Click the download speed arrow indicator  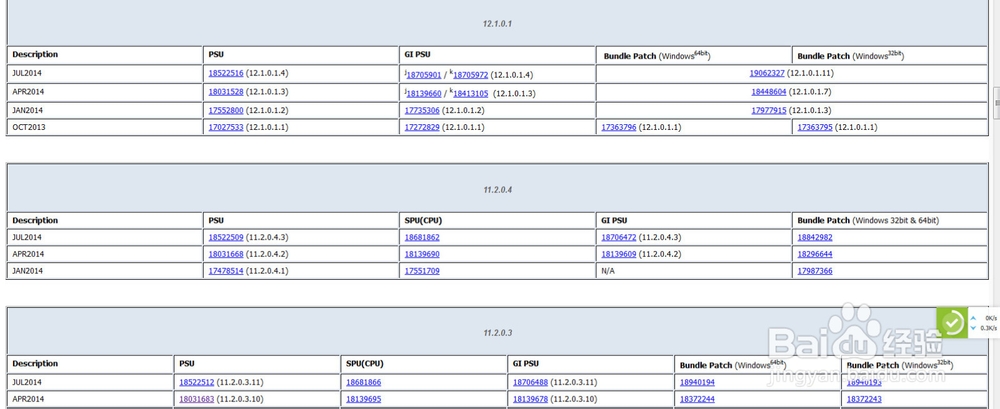click(973, 328)
